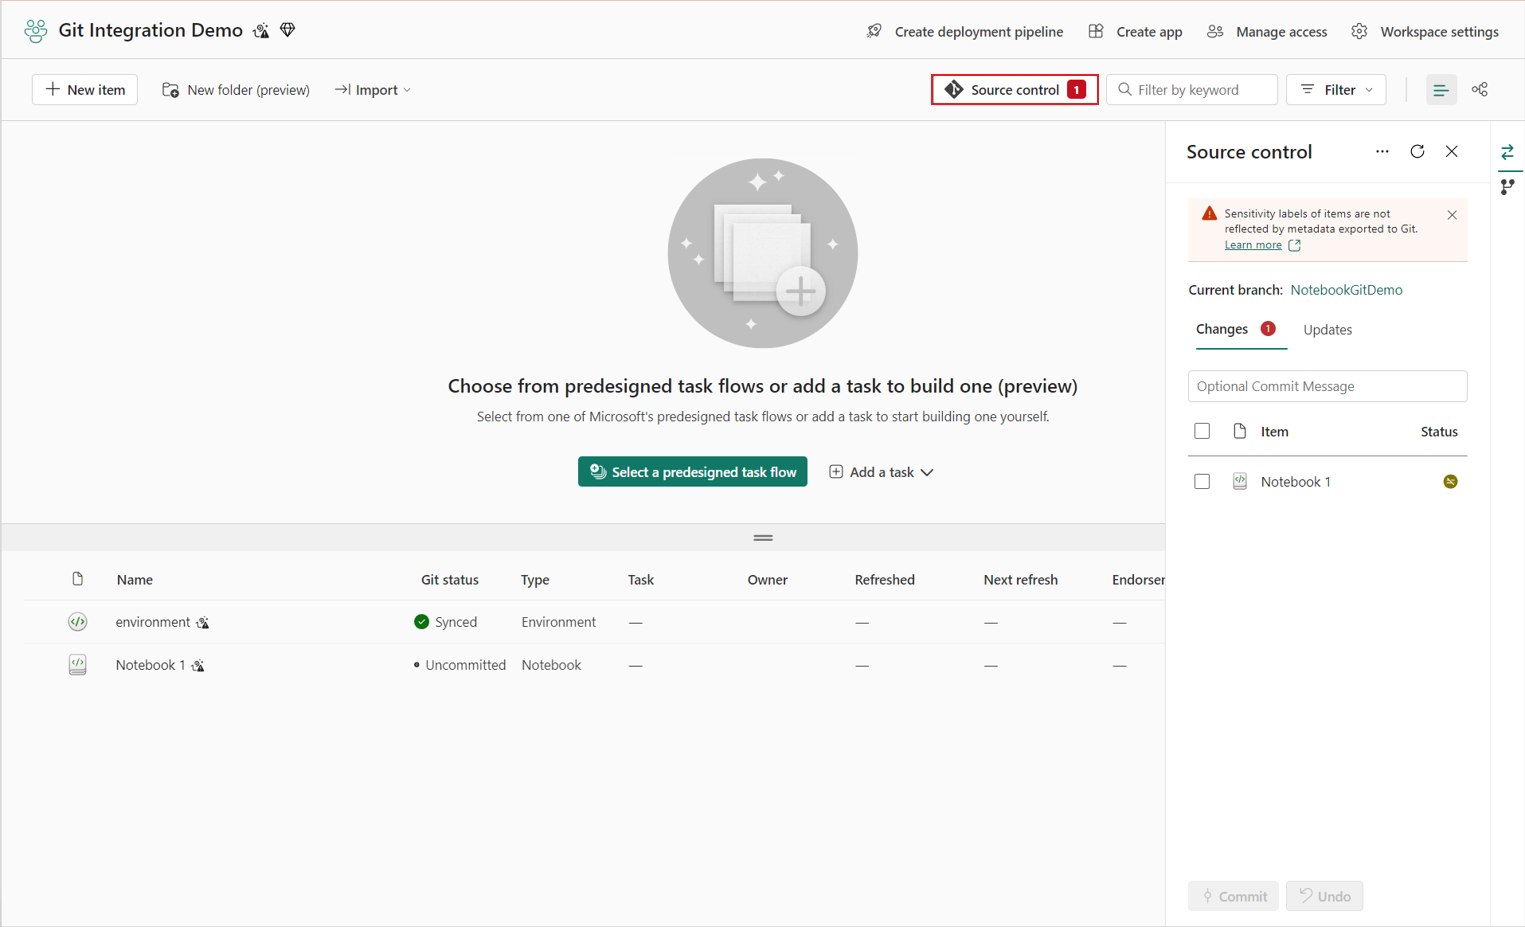Viewport: 1525px width, 927px height.
Task: Click the Create deployment pipeline link
Action: tap(979, 31)
